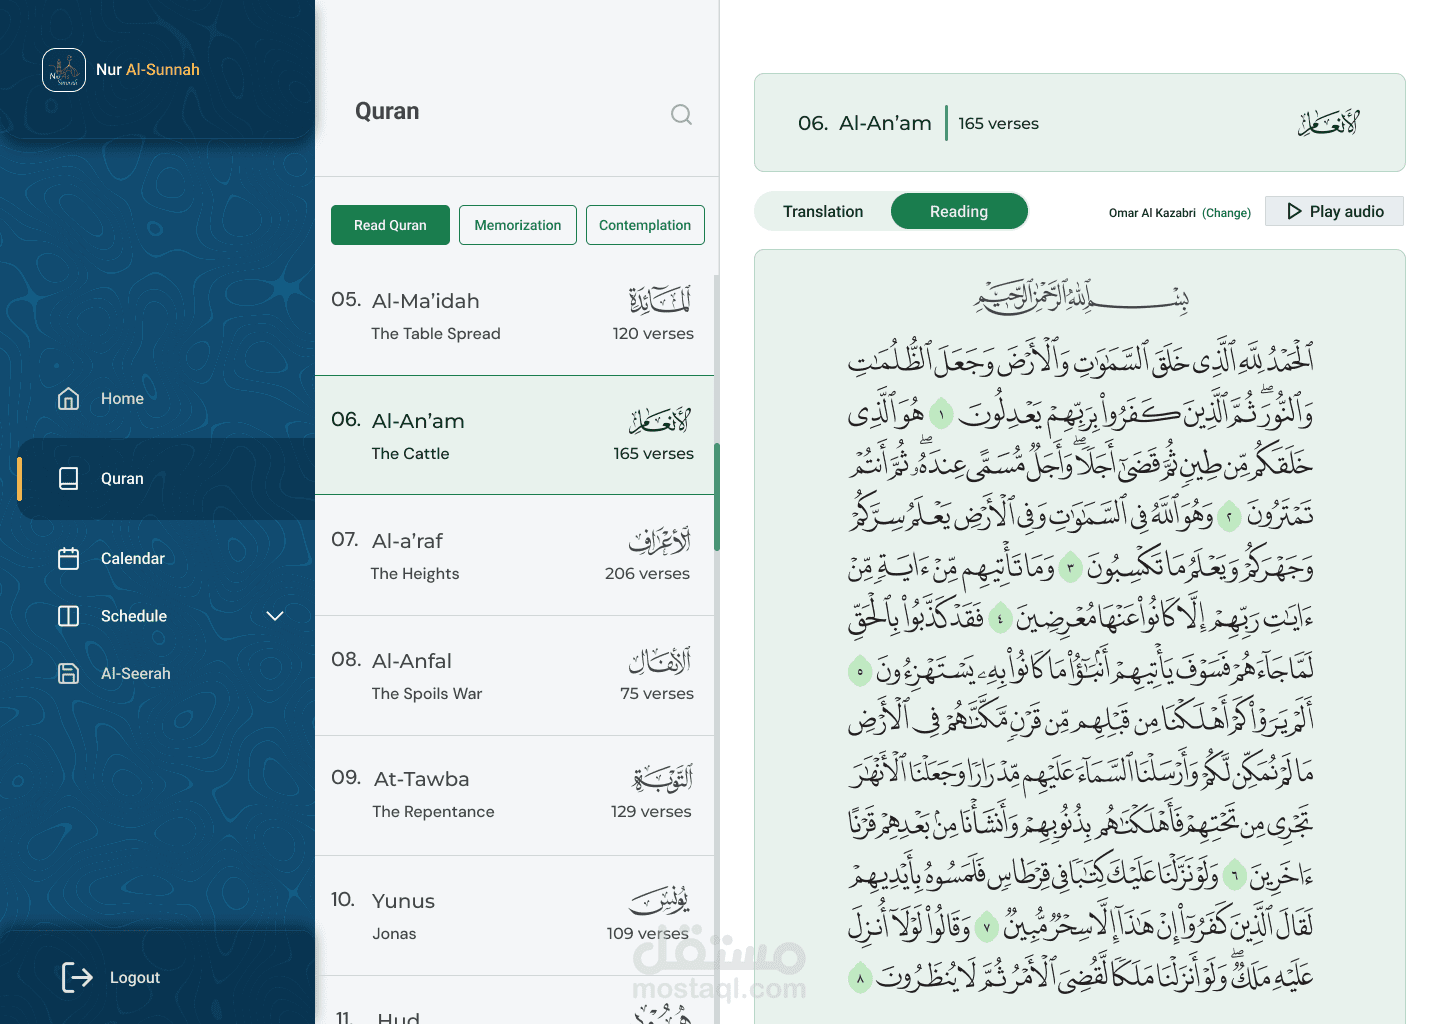Click "206 verses" count
Screen dimensions: 1440x1024
(647, 574)
